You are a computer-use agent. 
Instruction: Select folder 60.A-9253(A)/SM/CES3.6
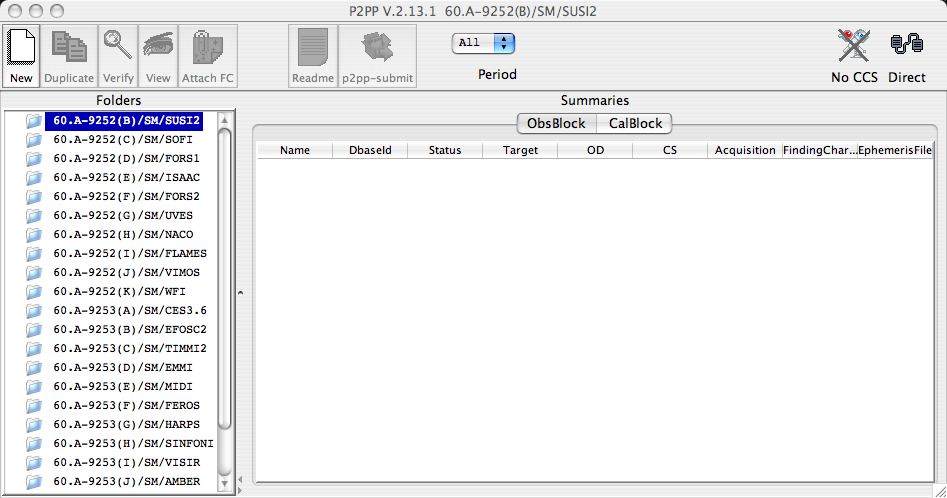click(x=130, y=311)
